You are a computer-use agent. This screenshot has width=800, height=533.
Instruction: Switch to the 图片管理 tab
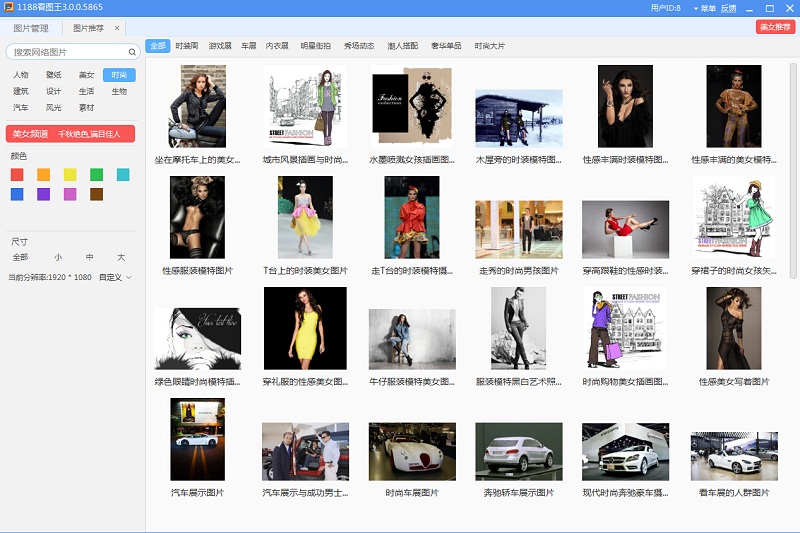click(x=31, y=28)
